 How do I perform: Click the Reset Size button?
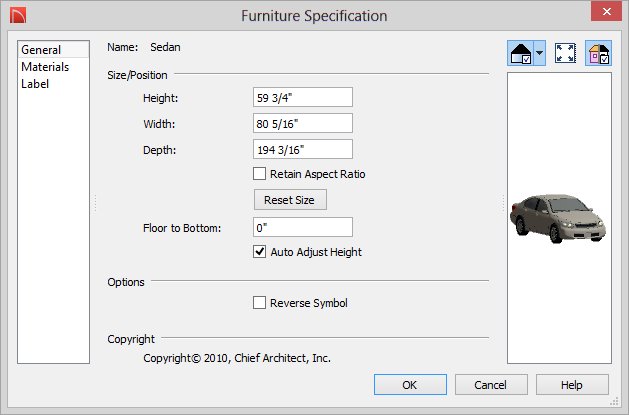290,200
